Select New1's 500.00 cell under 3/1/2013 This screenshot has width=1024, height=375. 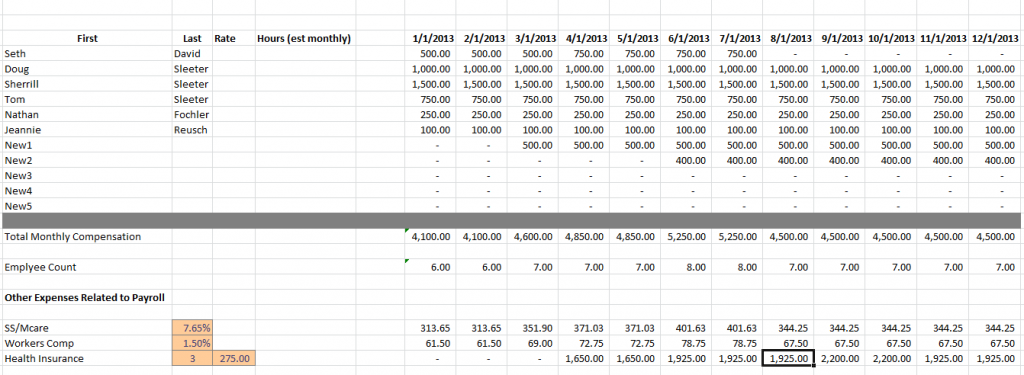point(532,145)
